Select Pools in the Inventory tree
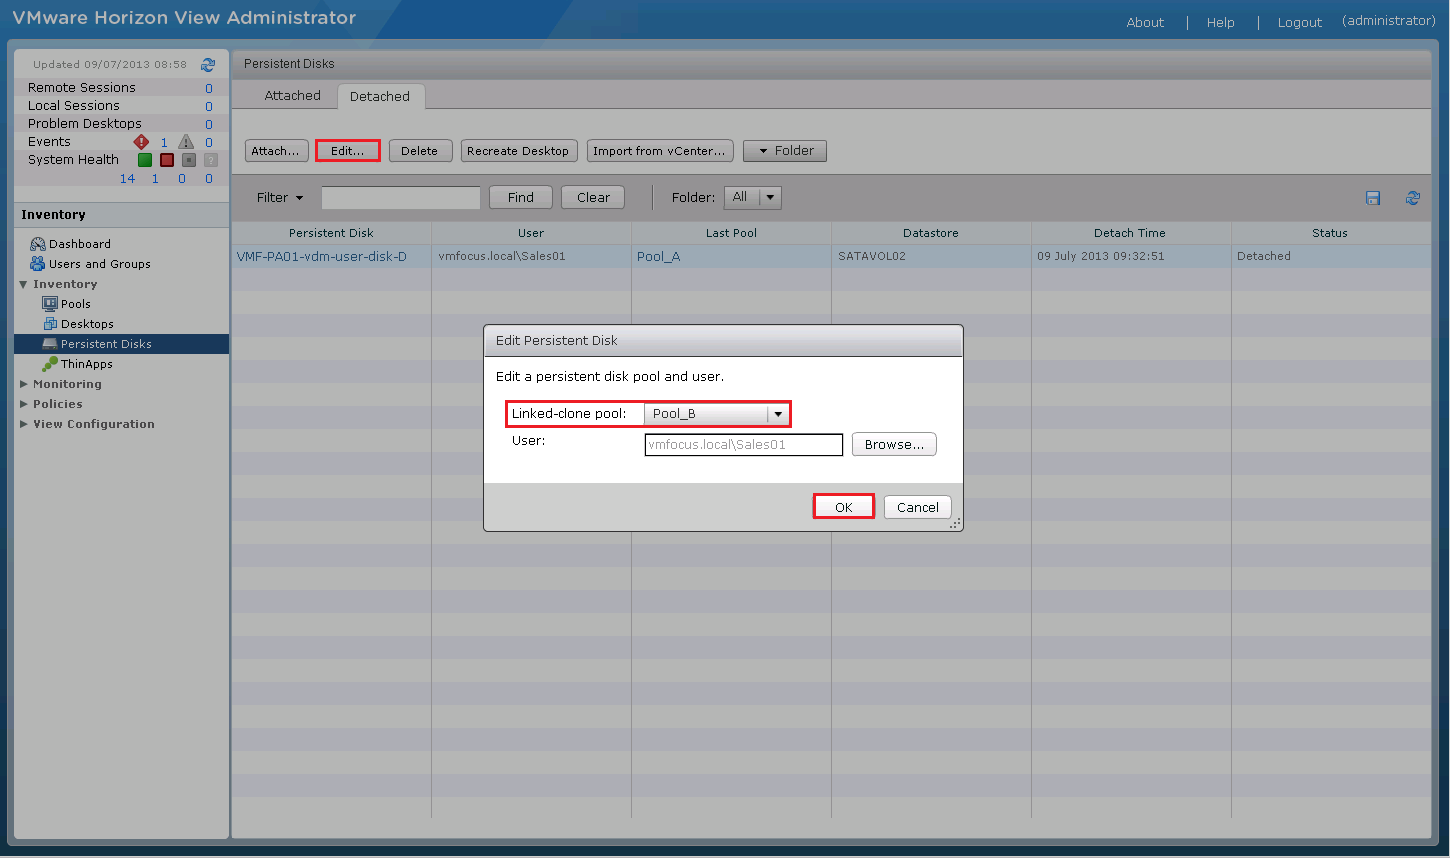Image resolution: width=1450 pixels, height=858 pixels. [75, 304]
